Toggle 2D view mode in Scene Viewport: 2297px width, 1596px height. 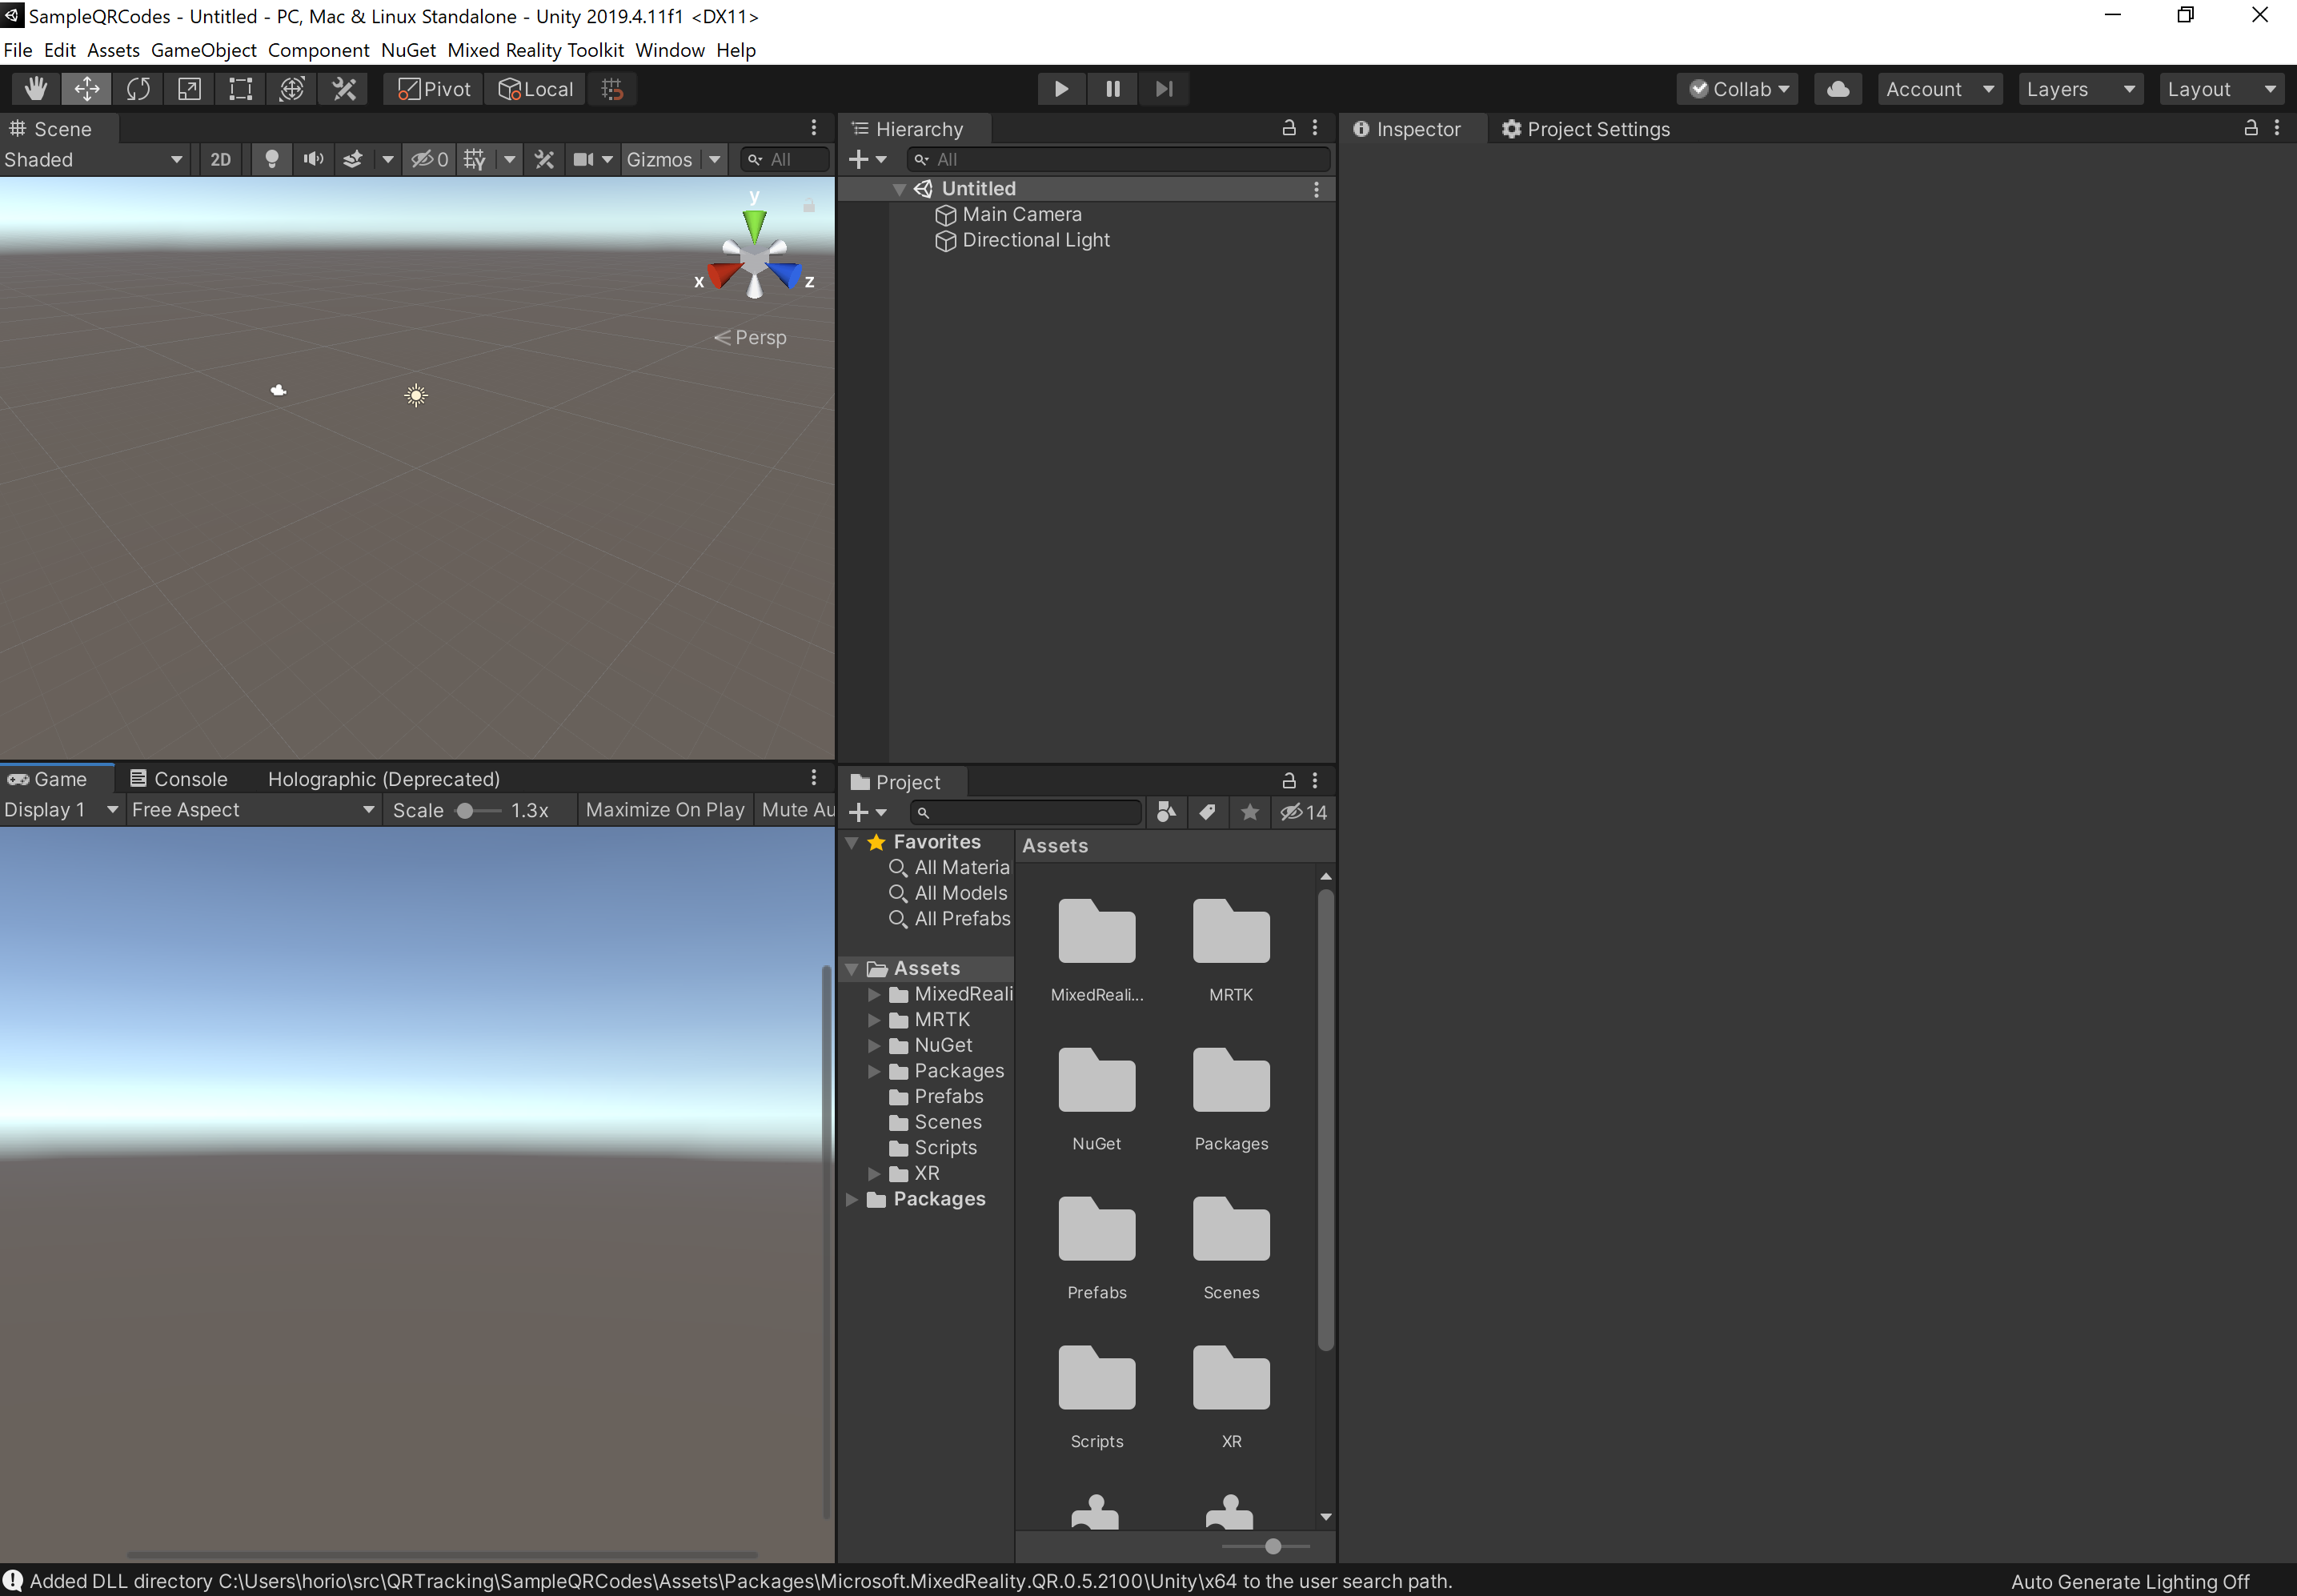coord(220,159)
